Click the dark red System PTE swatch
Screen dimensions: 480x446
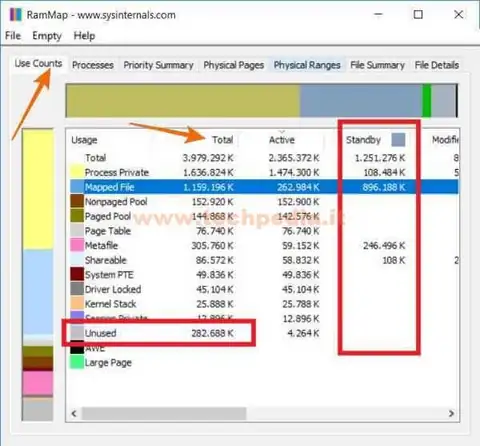pos(77,274)
